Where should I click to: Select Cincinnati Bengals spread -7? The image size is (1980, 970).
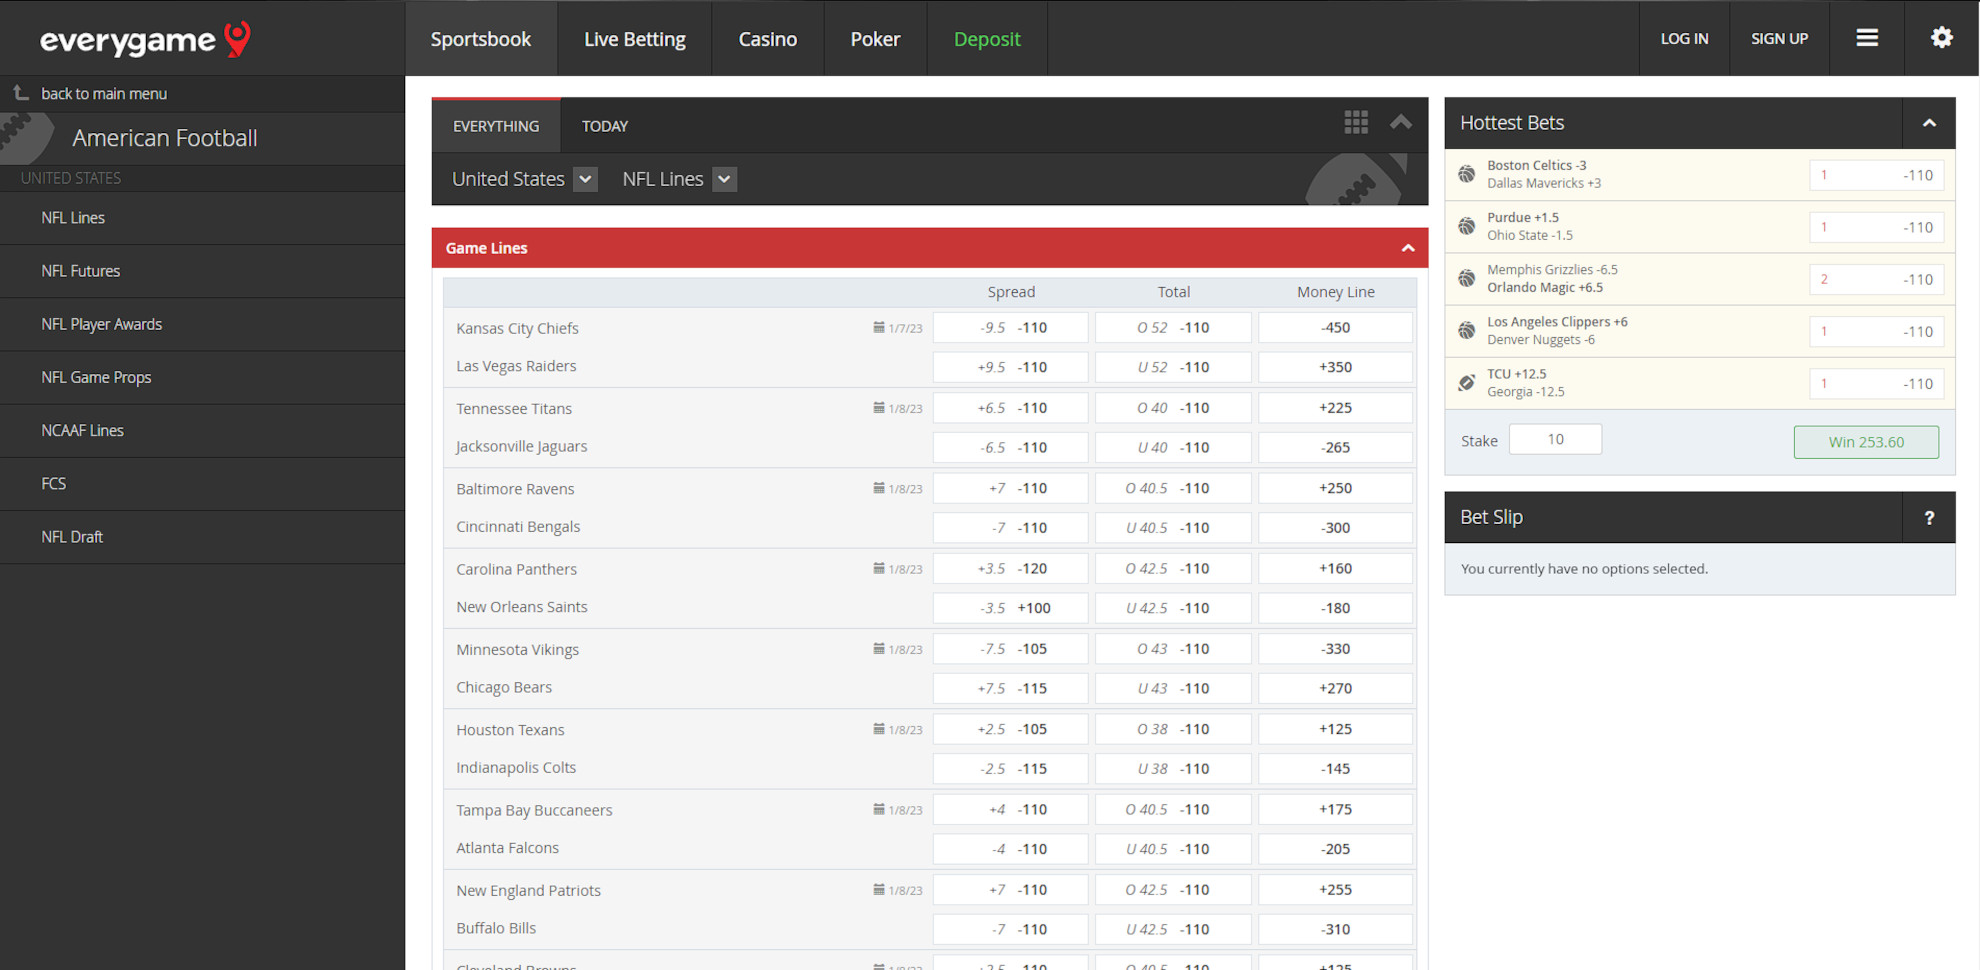click(1010, 527)
